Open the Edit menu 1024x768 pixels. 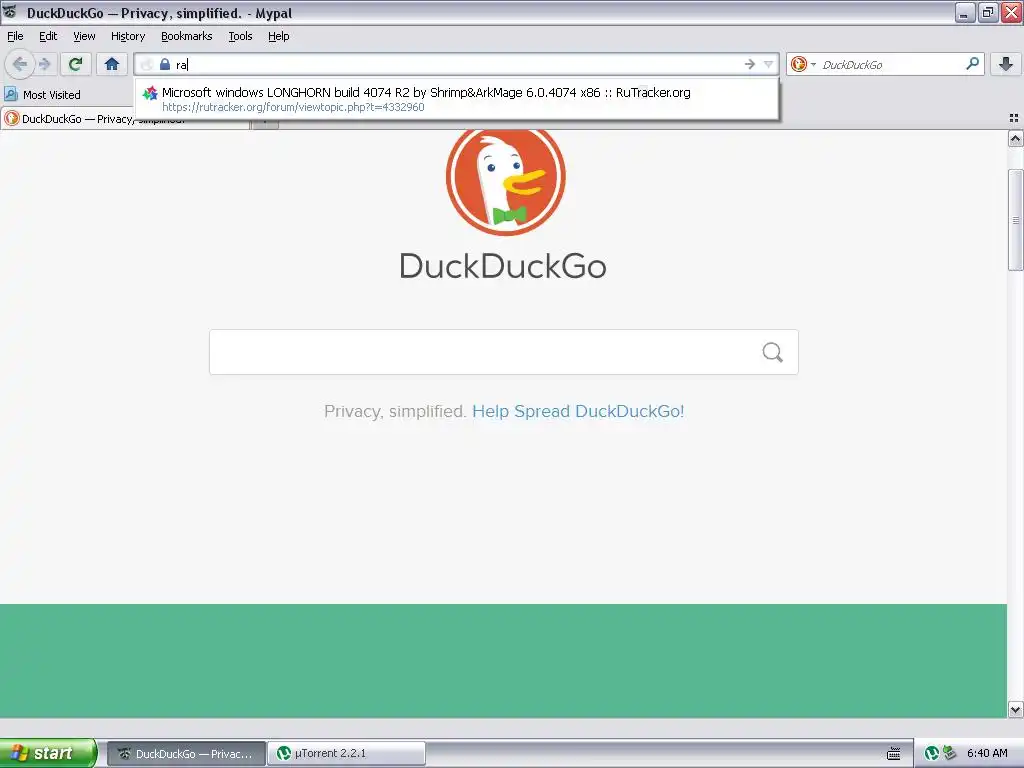(x=48, y=36)
